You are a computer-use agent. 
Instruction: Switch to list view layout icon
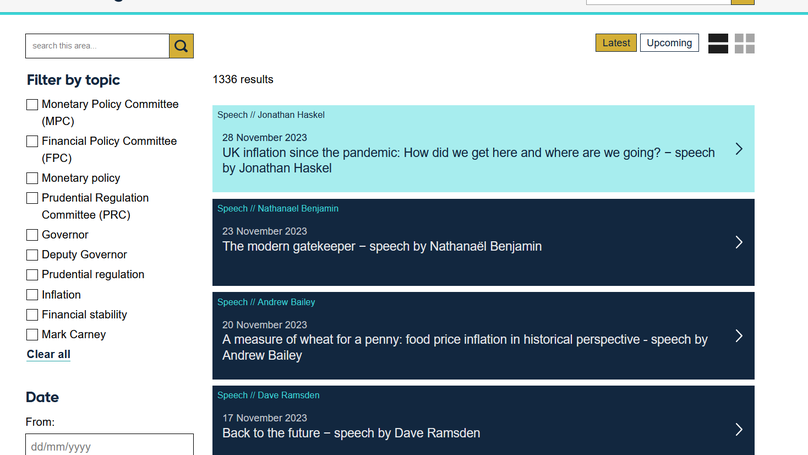coord(718,43)
